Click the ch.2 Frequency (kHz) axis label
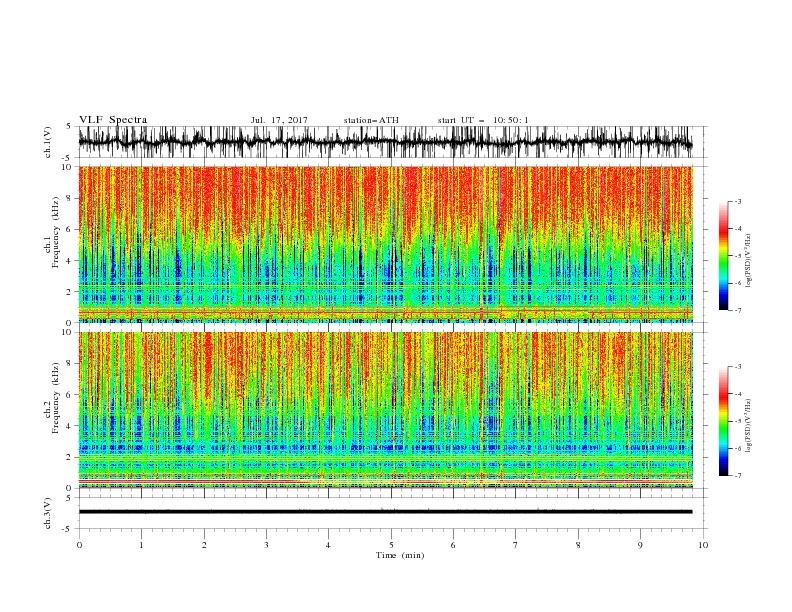 53,398
